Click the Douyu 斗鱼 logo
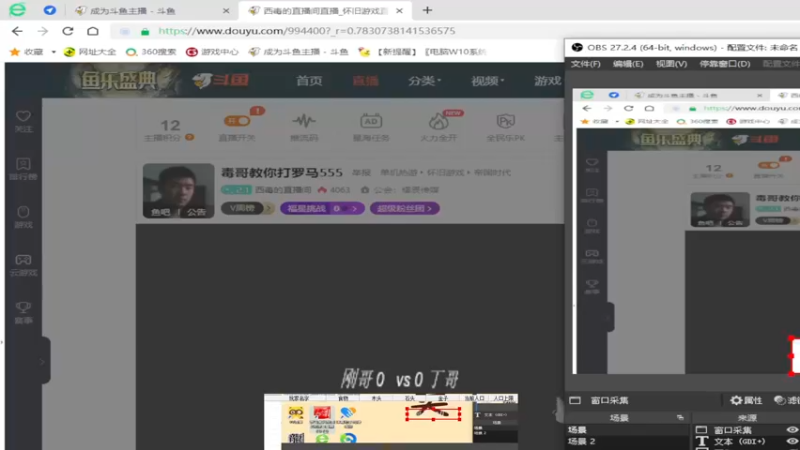Viewport: 800px width, 450px height. 220,80
